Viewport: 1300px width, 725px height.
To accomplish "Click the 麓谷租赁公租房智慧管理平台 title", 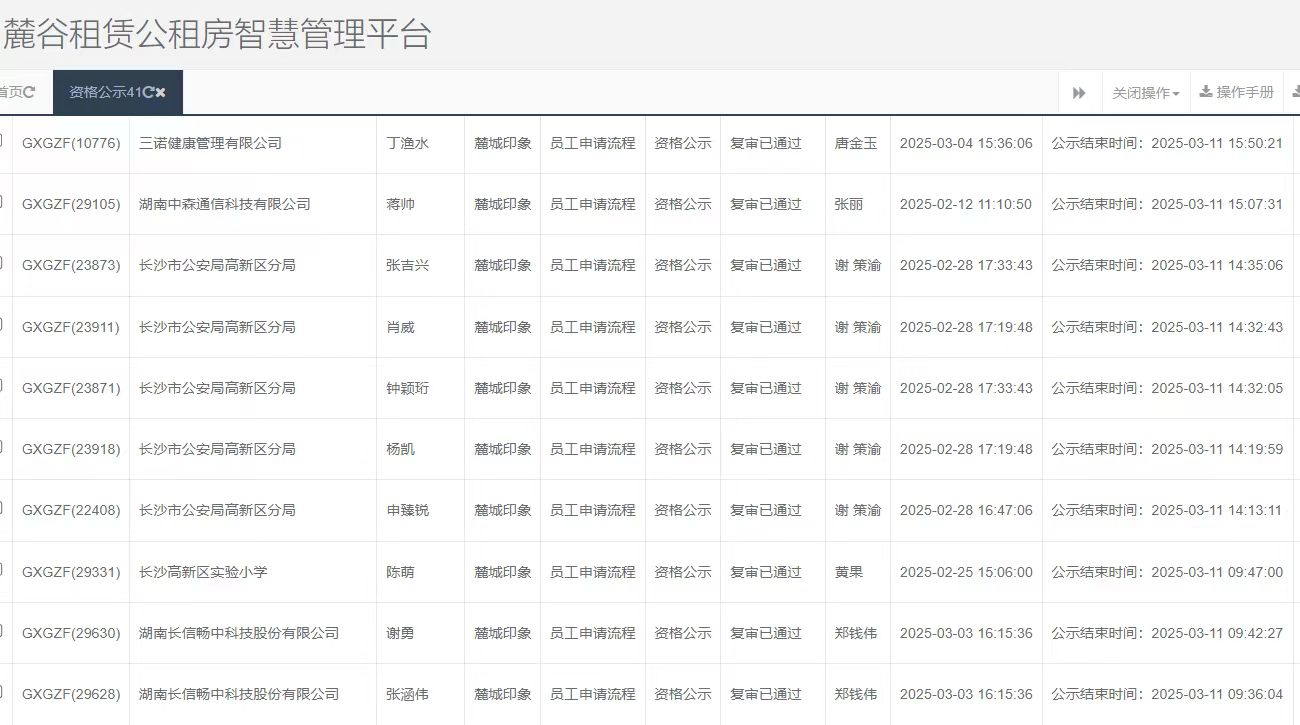I will tap(218, 33).
